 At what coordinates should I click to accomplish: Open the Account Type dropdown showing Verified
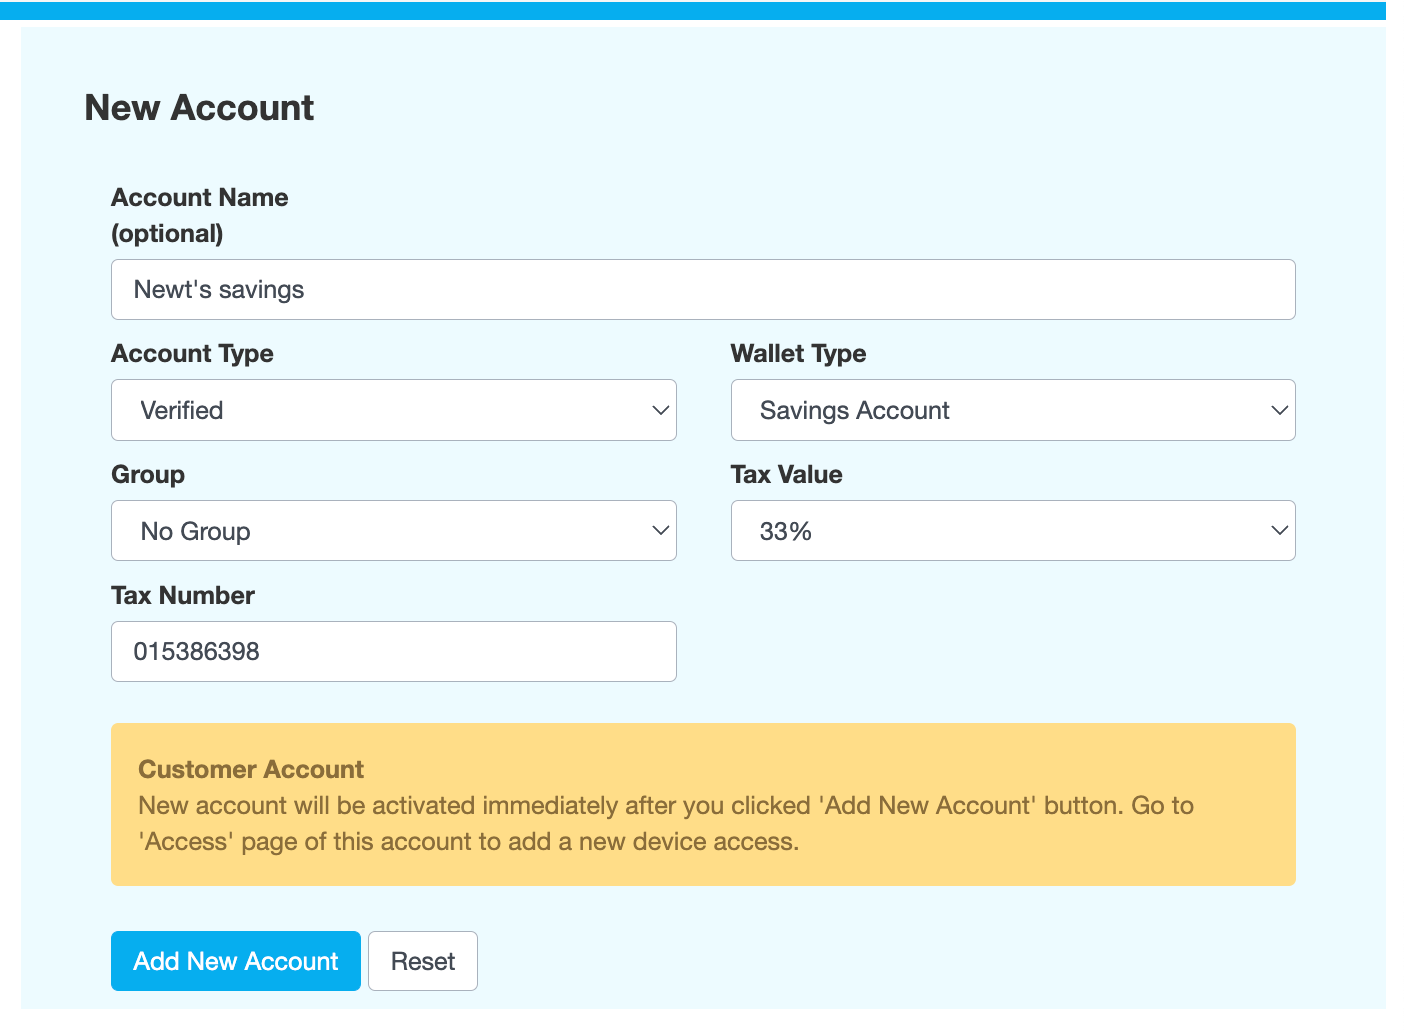[393, 410]
